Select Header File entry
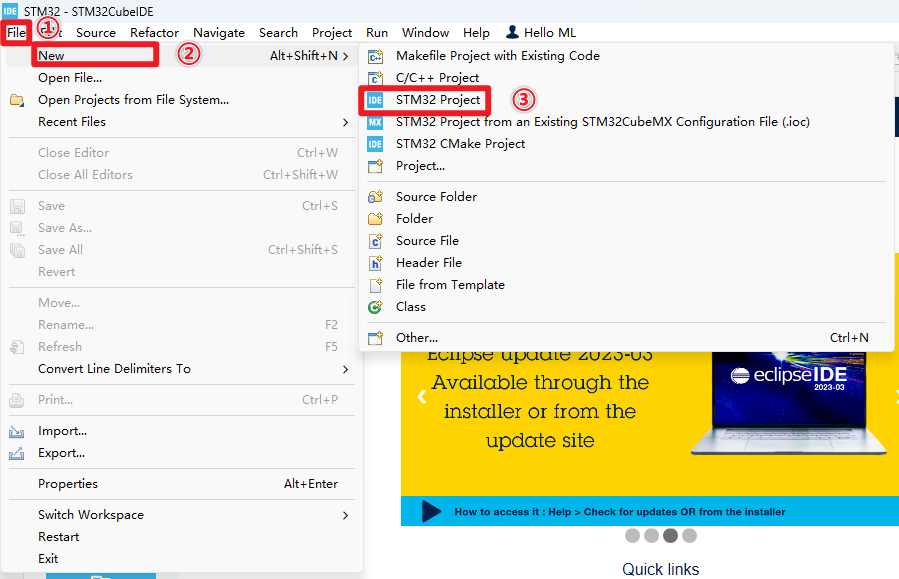The width and height of the screenshot is (899, 579). (625, 263)
